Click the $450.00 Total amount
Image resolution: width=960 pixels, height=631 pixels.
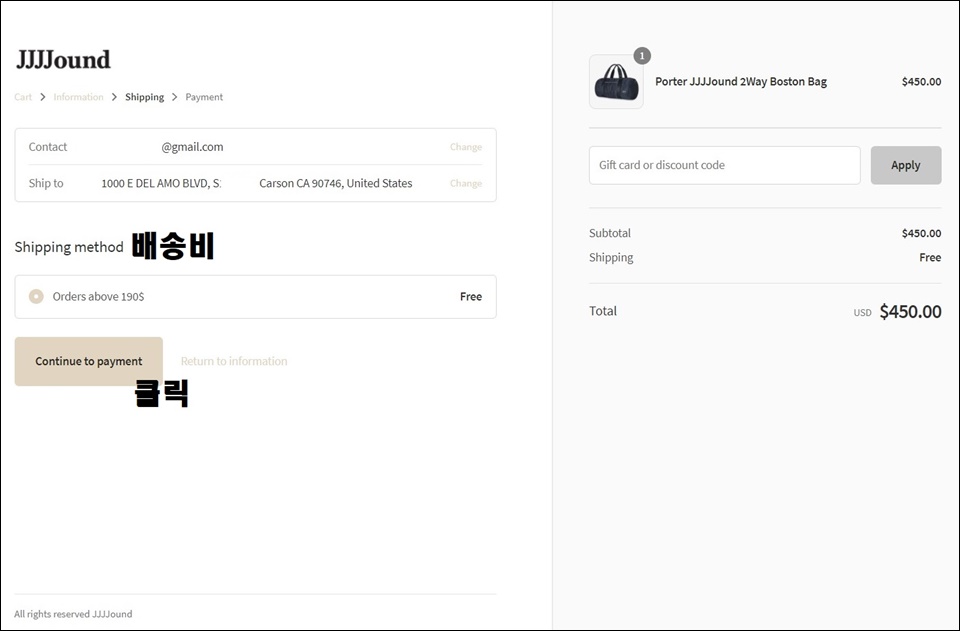[910, 312]
